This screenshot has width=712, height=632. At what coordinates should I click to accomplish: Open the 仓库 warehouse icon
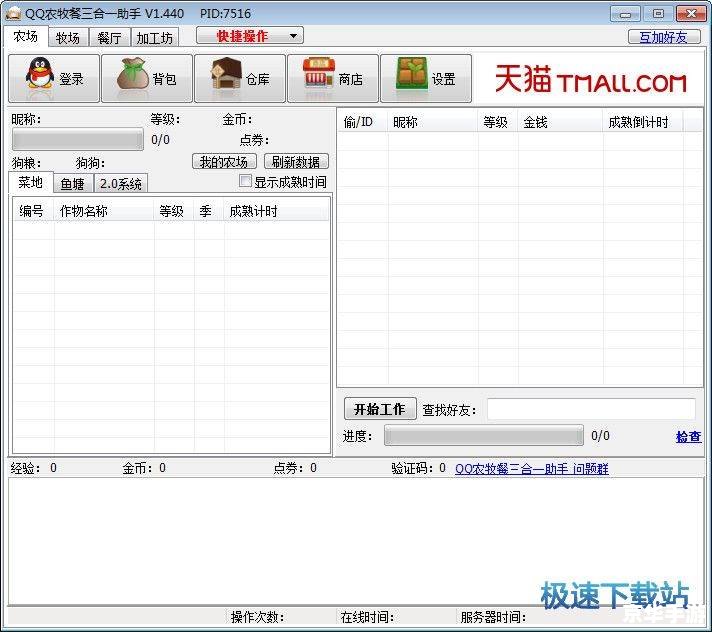pos(240,79)
